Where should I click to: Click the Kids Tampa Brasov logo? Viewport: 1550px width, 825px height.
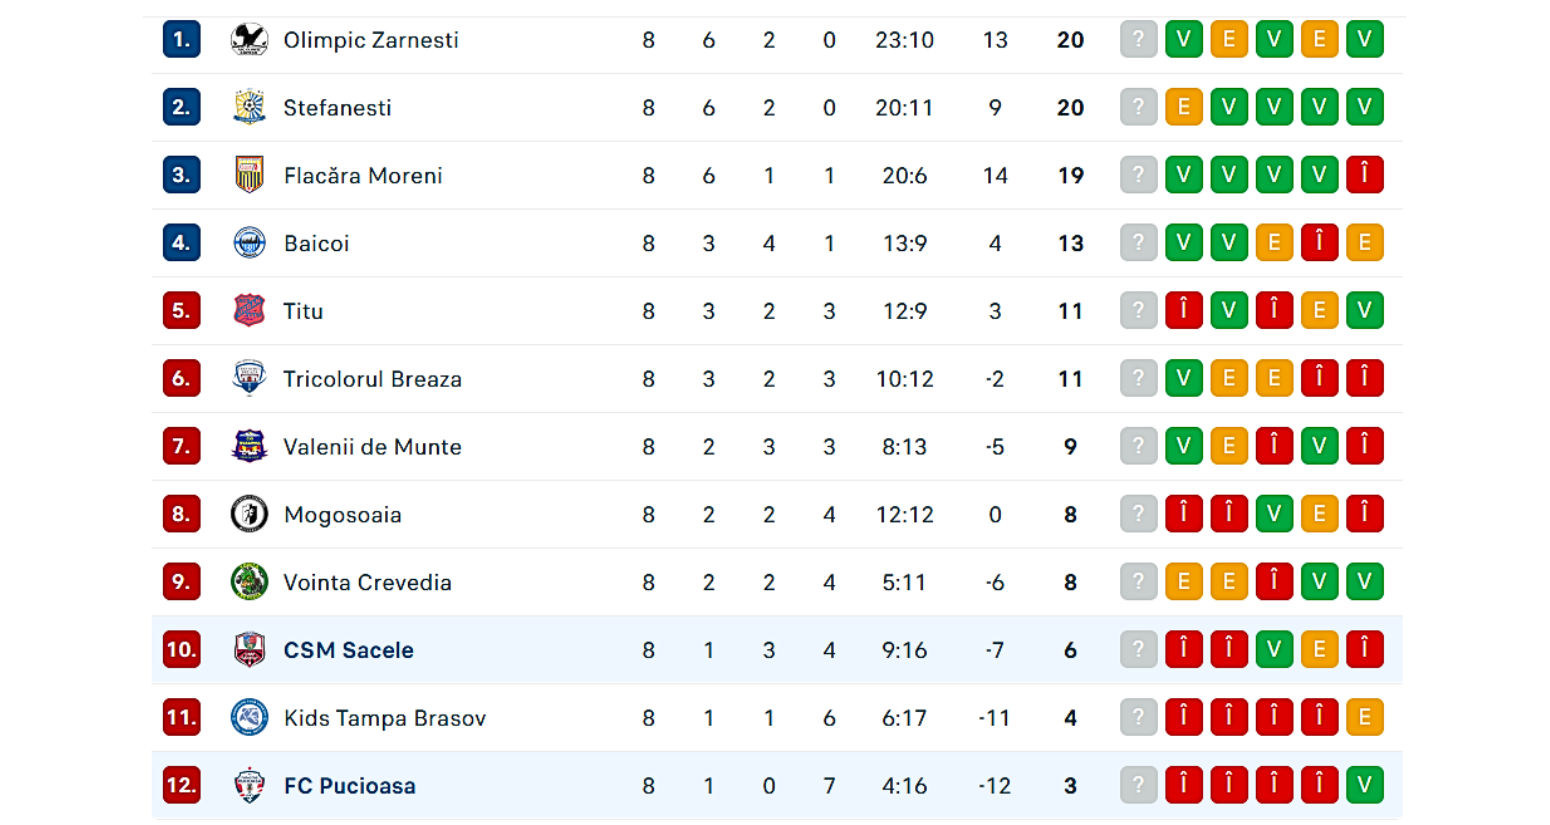(249, 718)
